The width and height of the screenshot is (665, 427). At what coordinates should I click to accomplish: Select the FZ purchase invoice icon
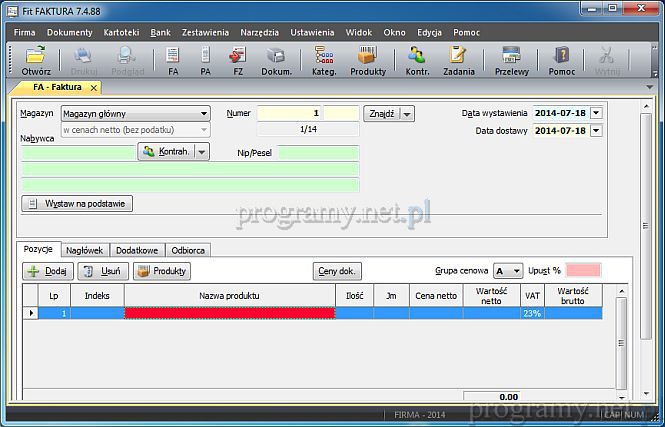tap(237, 60)
